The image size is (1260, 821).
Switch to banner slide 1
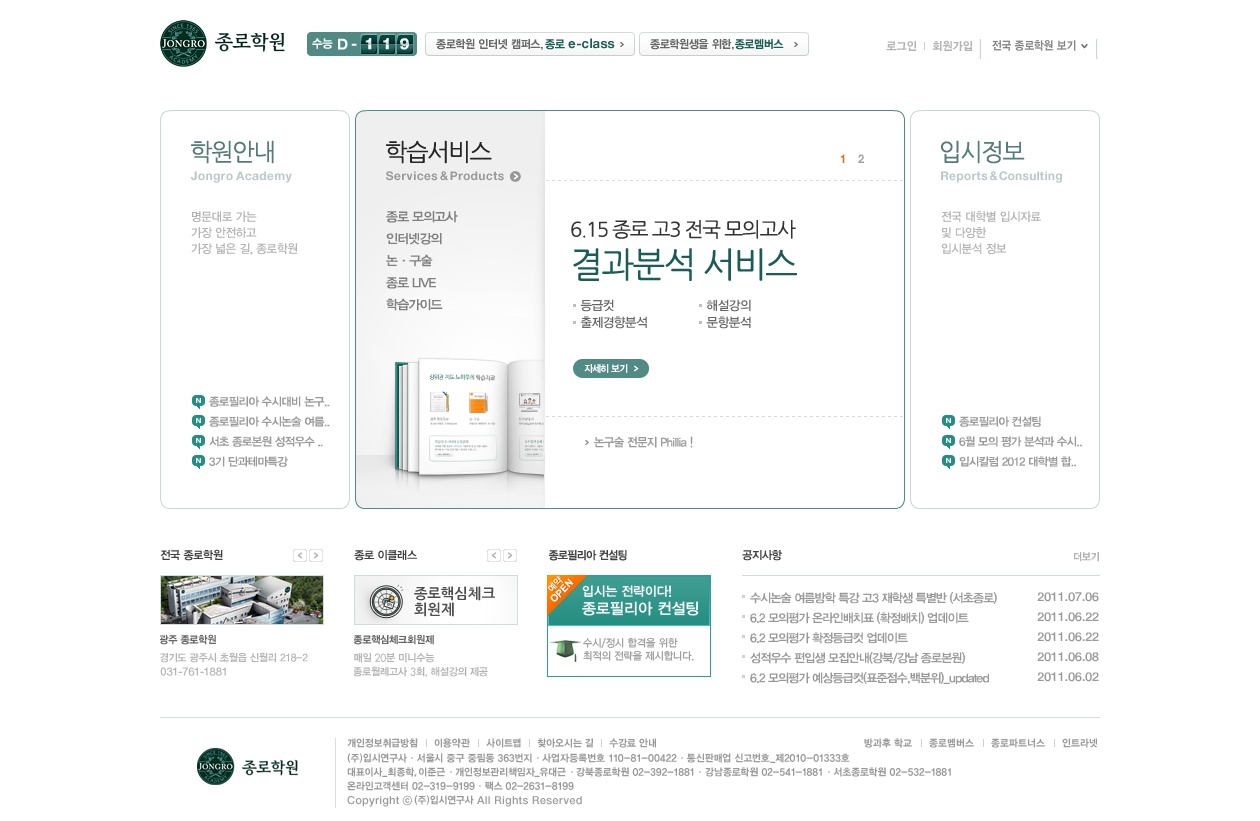point(843,159)
